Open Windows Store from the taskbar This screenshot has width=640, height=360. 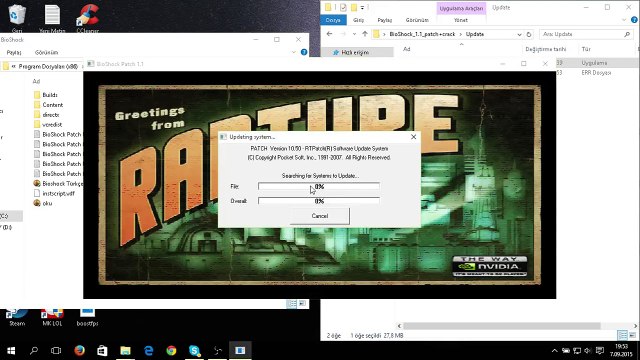tap(102, 350)
